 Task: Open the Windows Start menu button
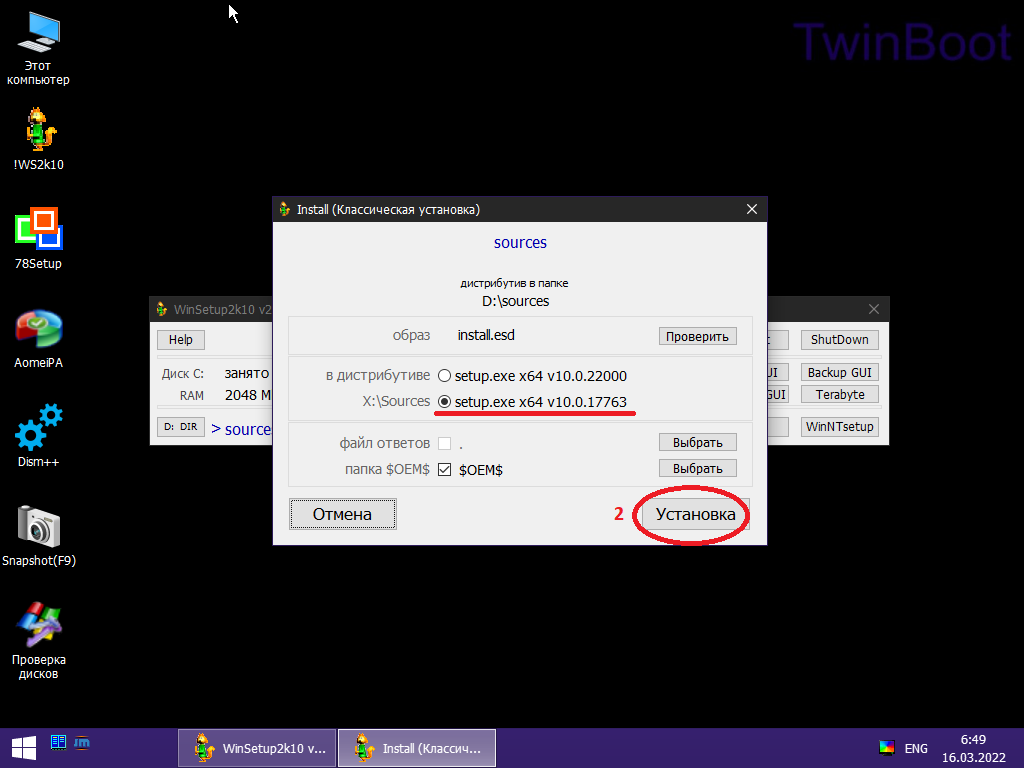[x=24, y=748]
